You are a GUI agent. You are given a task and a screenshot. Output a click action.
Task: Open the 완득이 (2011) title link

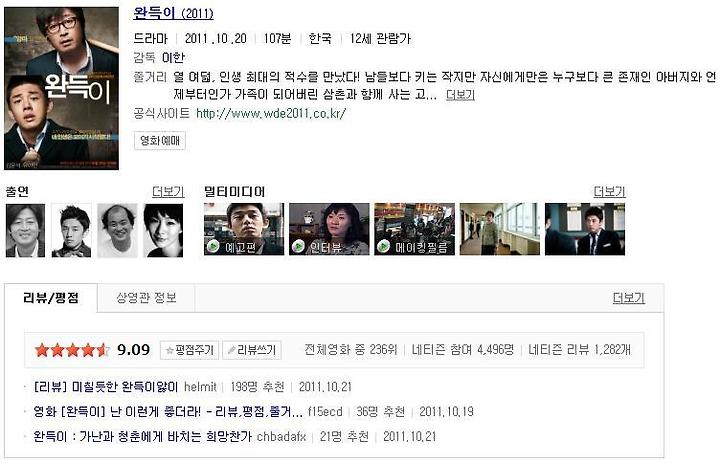[173, 13]
